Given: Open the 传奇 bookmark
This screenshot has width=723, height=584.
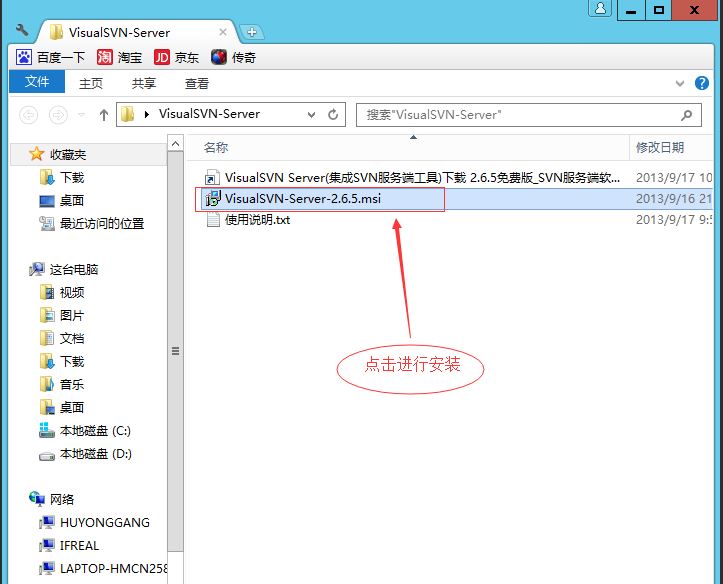Looking at the screenshot, I should 233,57.
